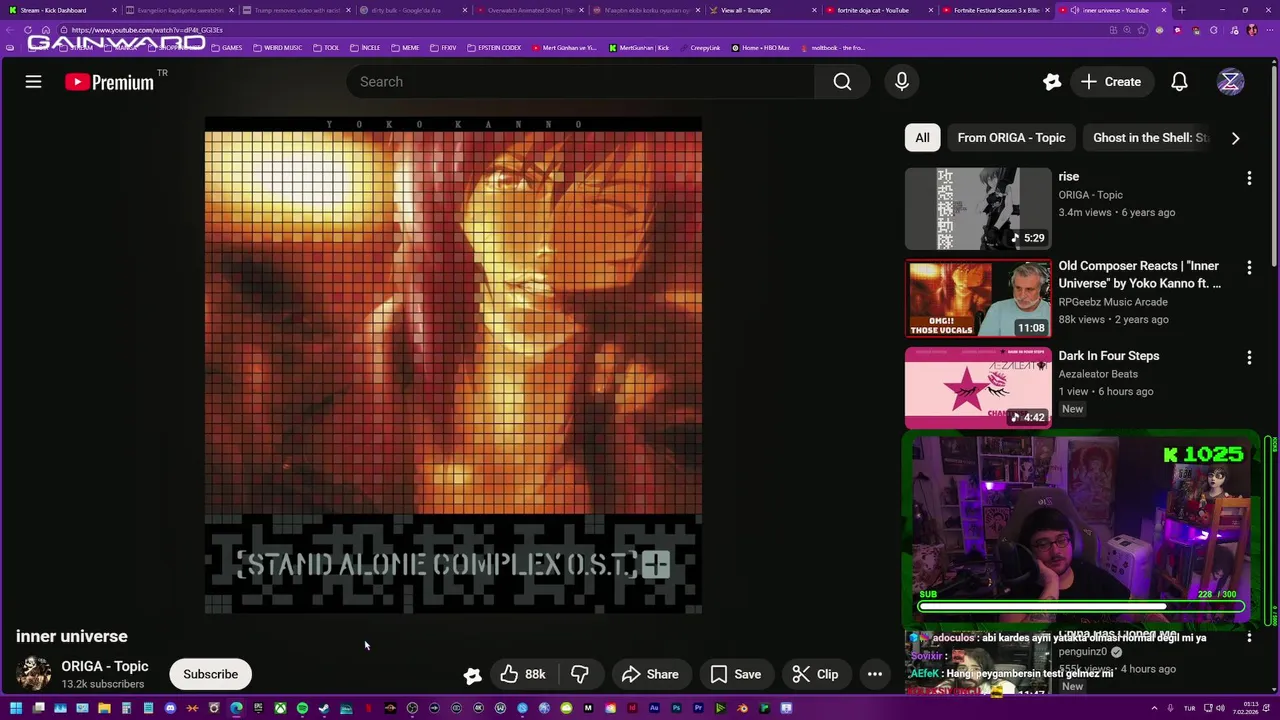The height and width of the screenshot is (720, 1280).
Task: Open Adobe Audition from the taskbar
Action: pyautogui.click(x=654, y=708)
